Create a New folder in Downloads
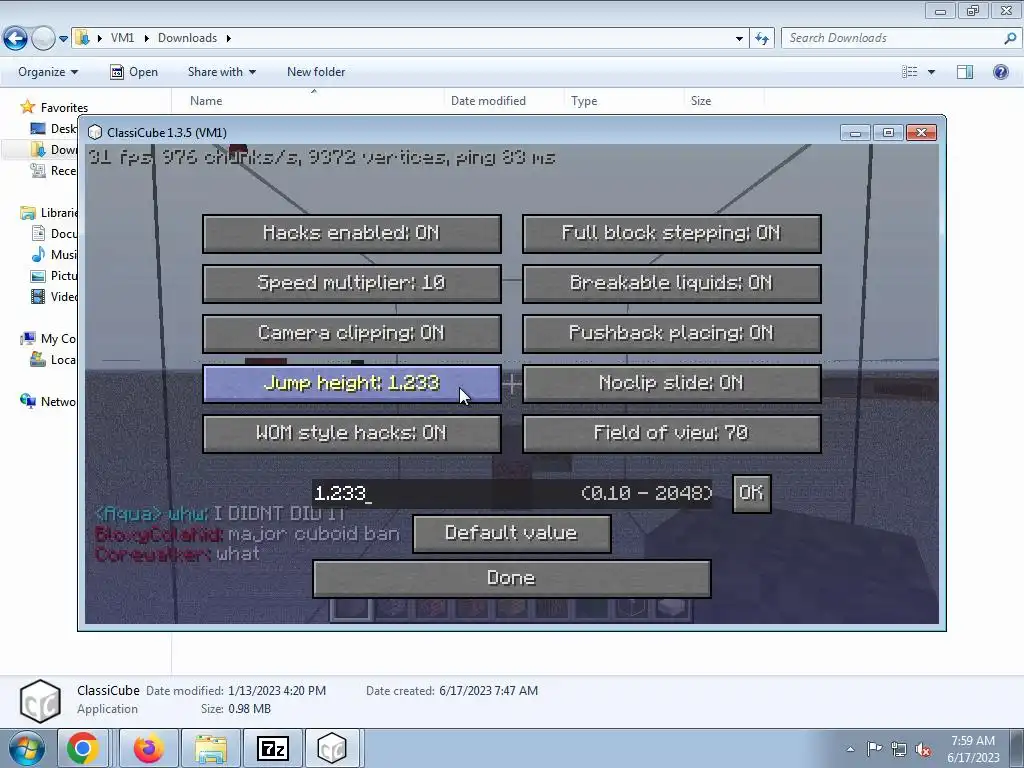This screenshot has width=1024, height=768. click(x=316, y=72)
